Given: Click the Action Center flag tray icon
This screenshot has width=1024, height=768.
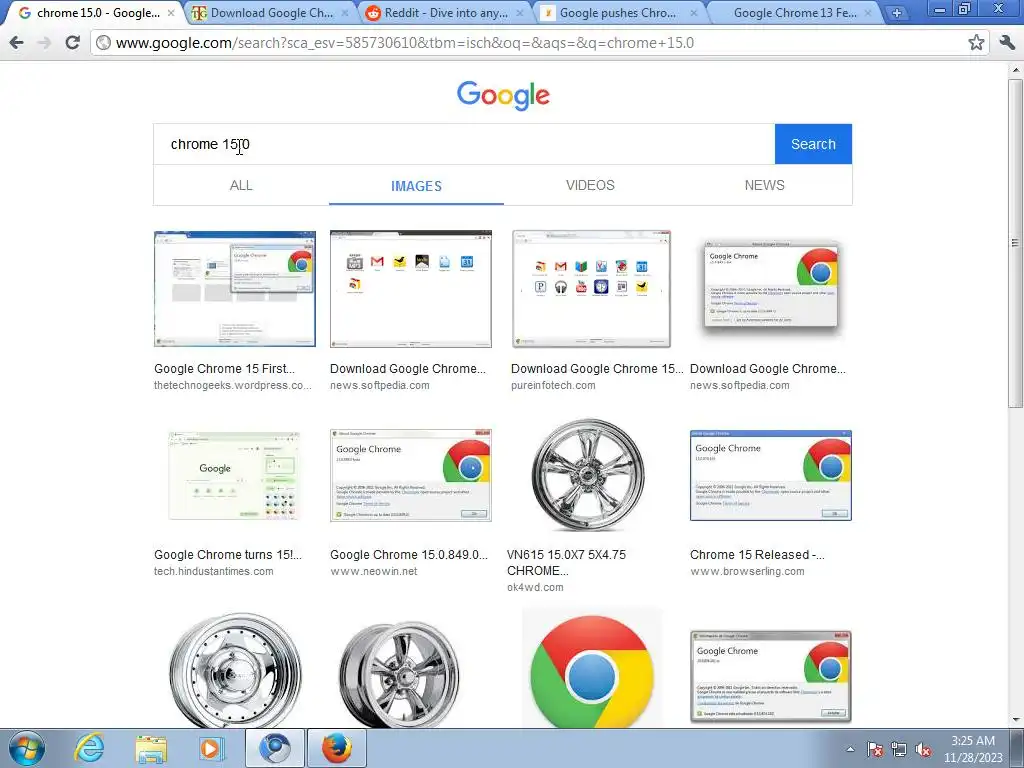Looking at the screenshot, I should click(875, 750).
